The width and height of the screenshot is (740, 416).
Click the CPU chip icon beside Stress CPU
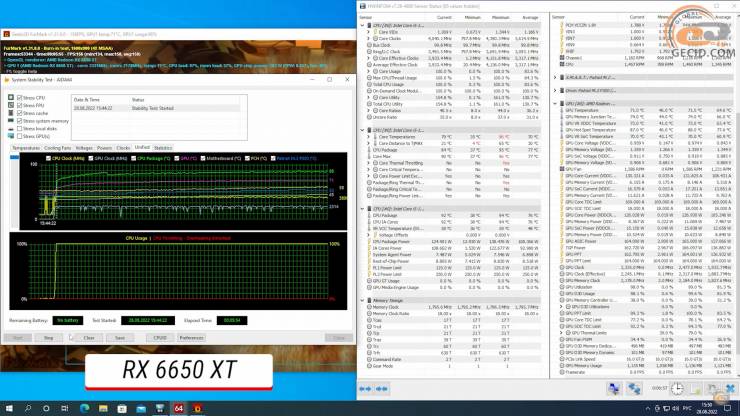point(11,97)
